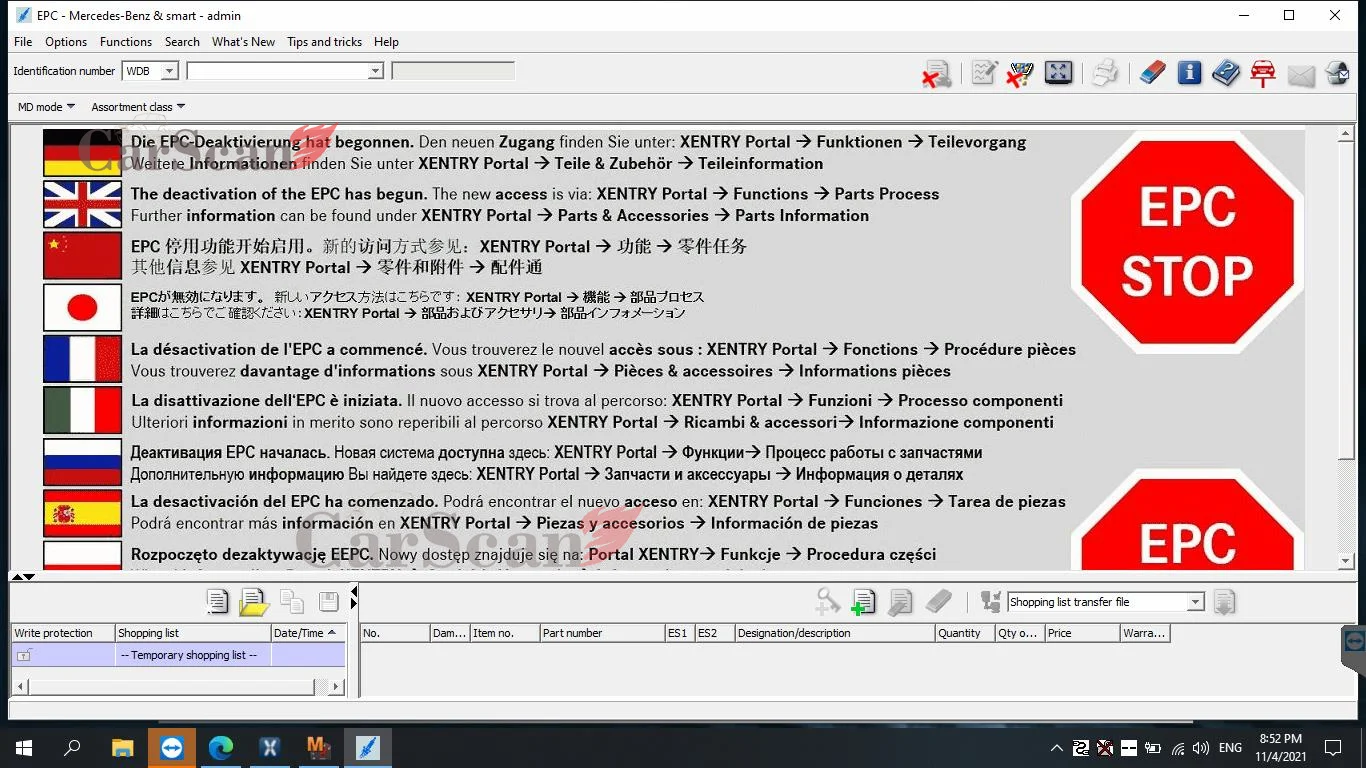Click the notice panel scrollbar down arrow

point(1346,561)
